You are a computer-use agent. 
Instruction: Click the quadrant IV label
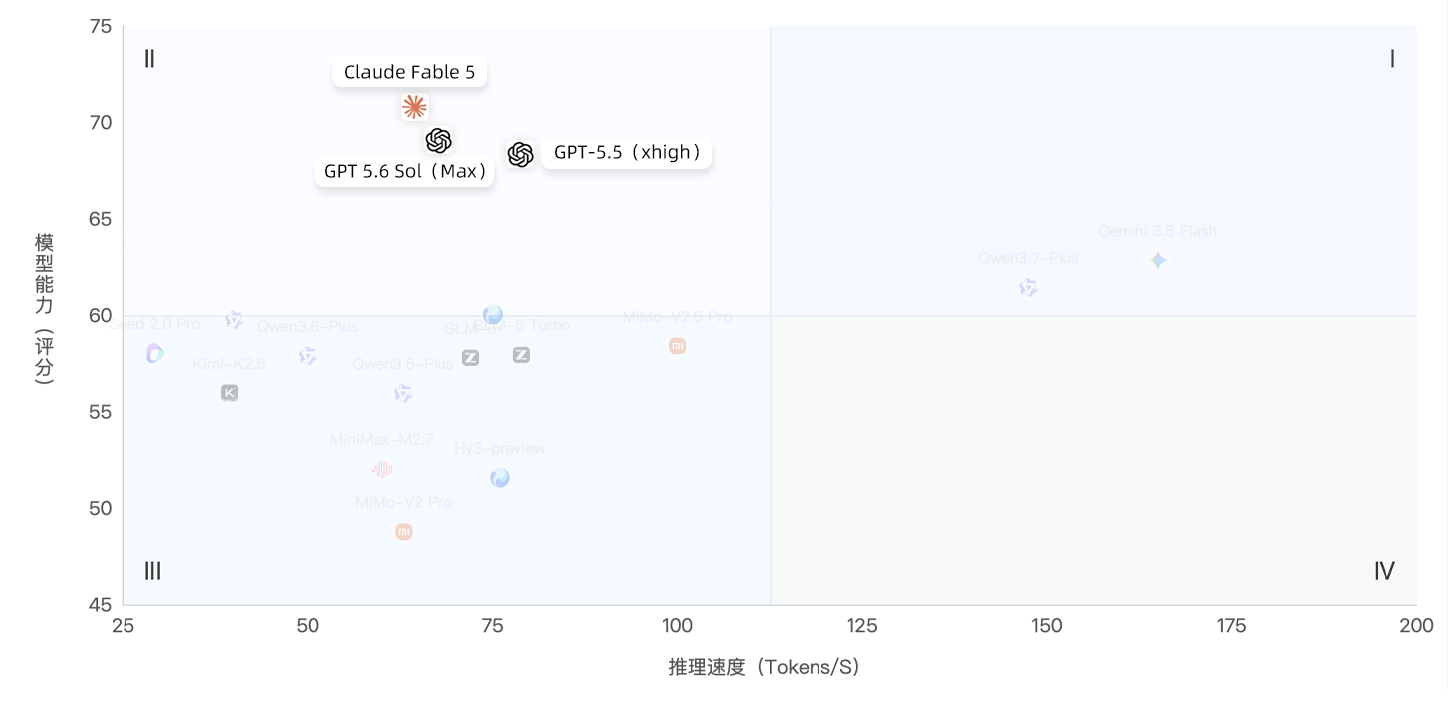1384,571
